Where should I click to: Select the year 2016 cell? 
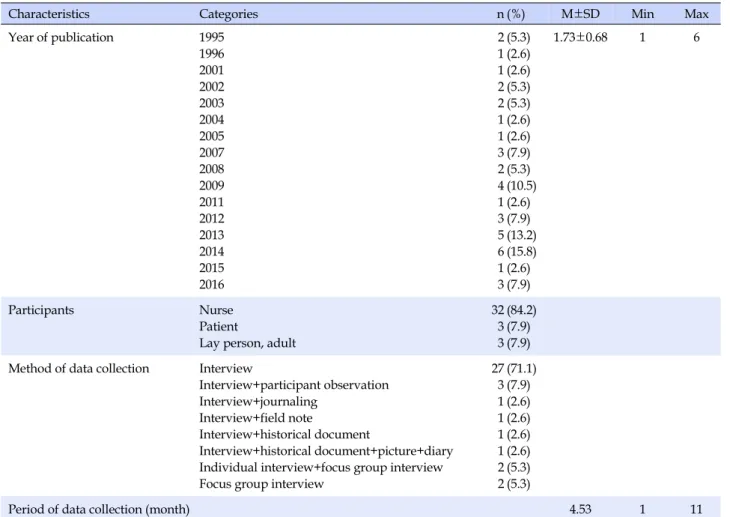211,284
